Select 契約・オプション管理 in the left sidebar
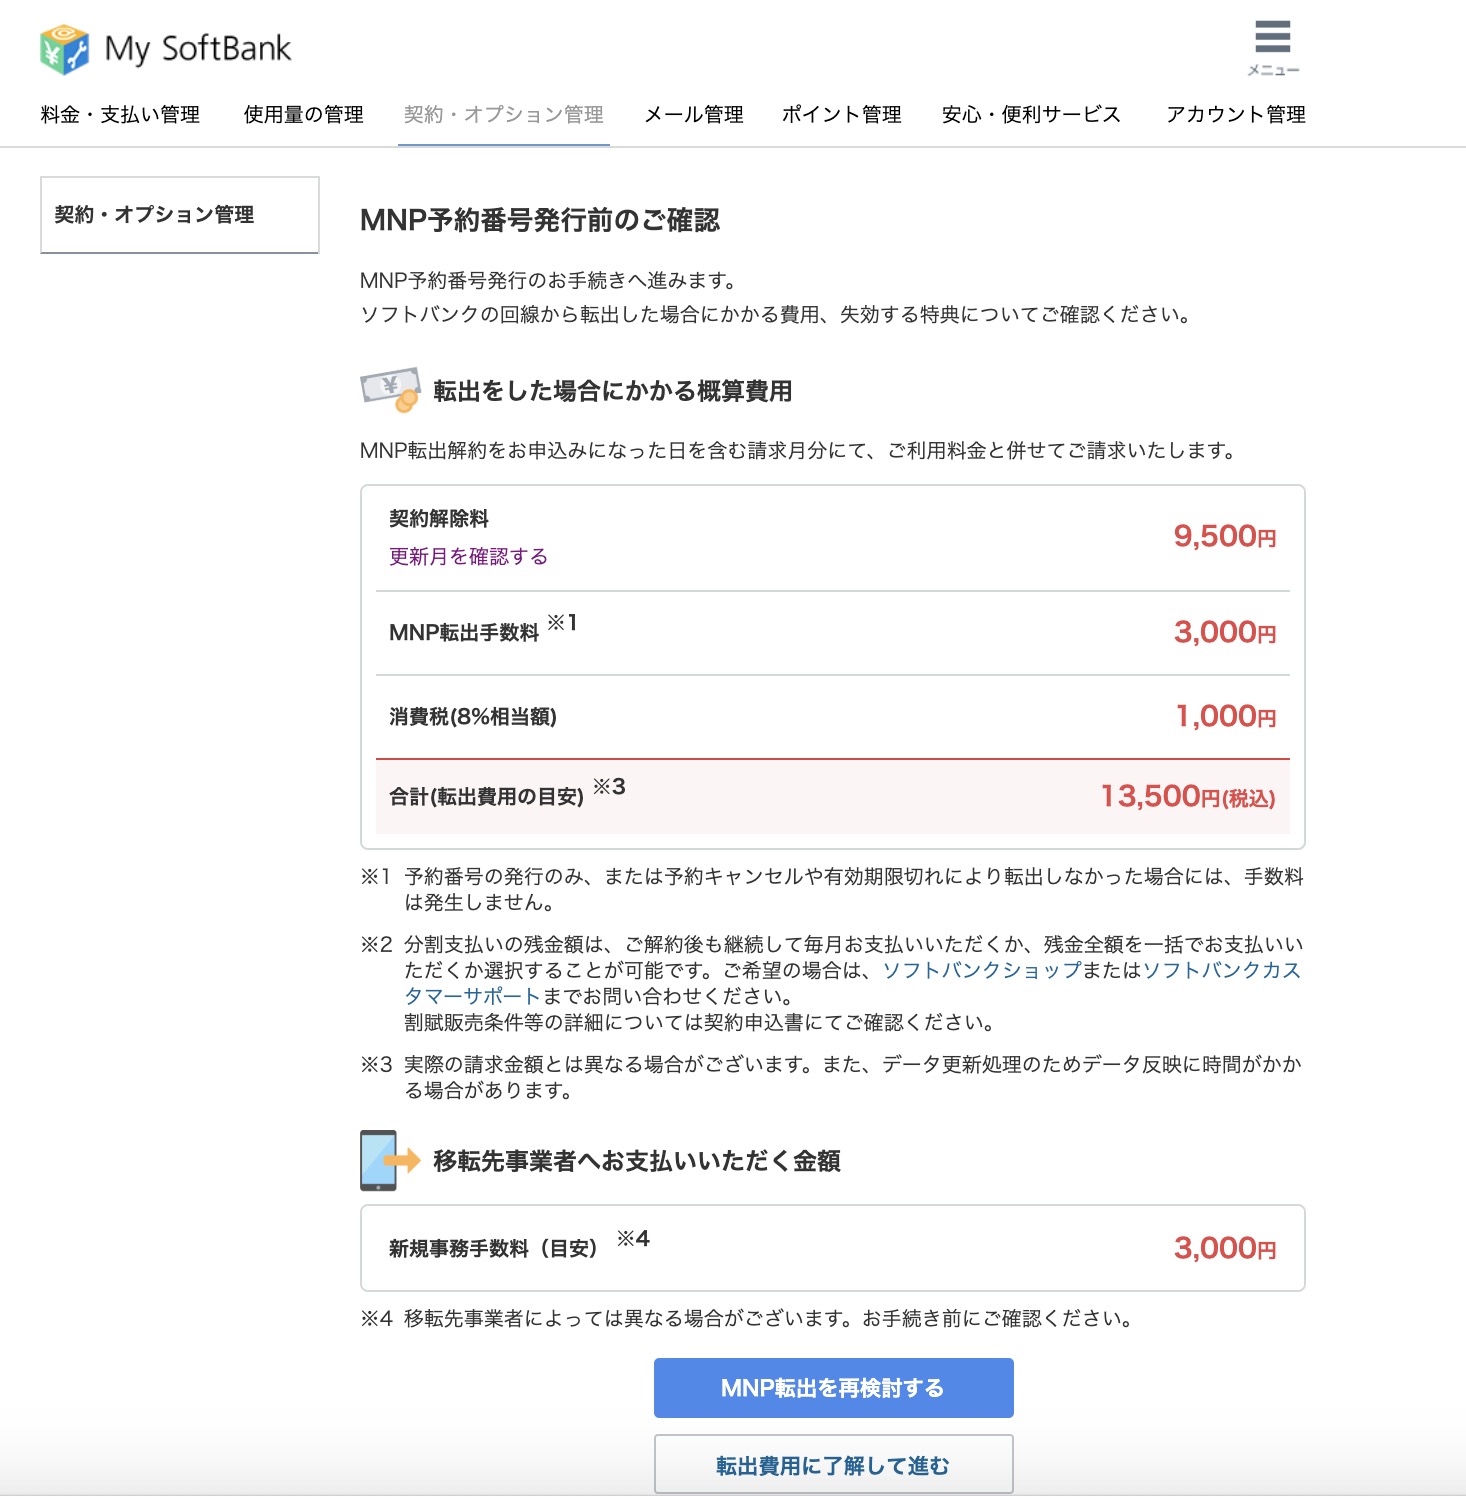This screenshot has width=1466, height=1496. [154, 215]
